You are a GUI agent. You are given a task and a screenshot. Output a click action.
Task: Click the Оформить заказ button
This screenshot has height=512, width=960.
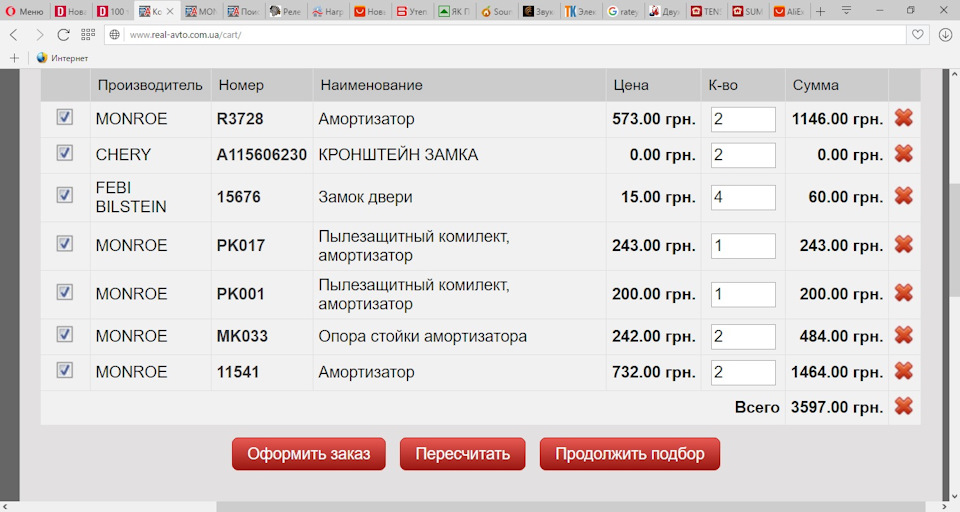(309, 454)
